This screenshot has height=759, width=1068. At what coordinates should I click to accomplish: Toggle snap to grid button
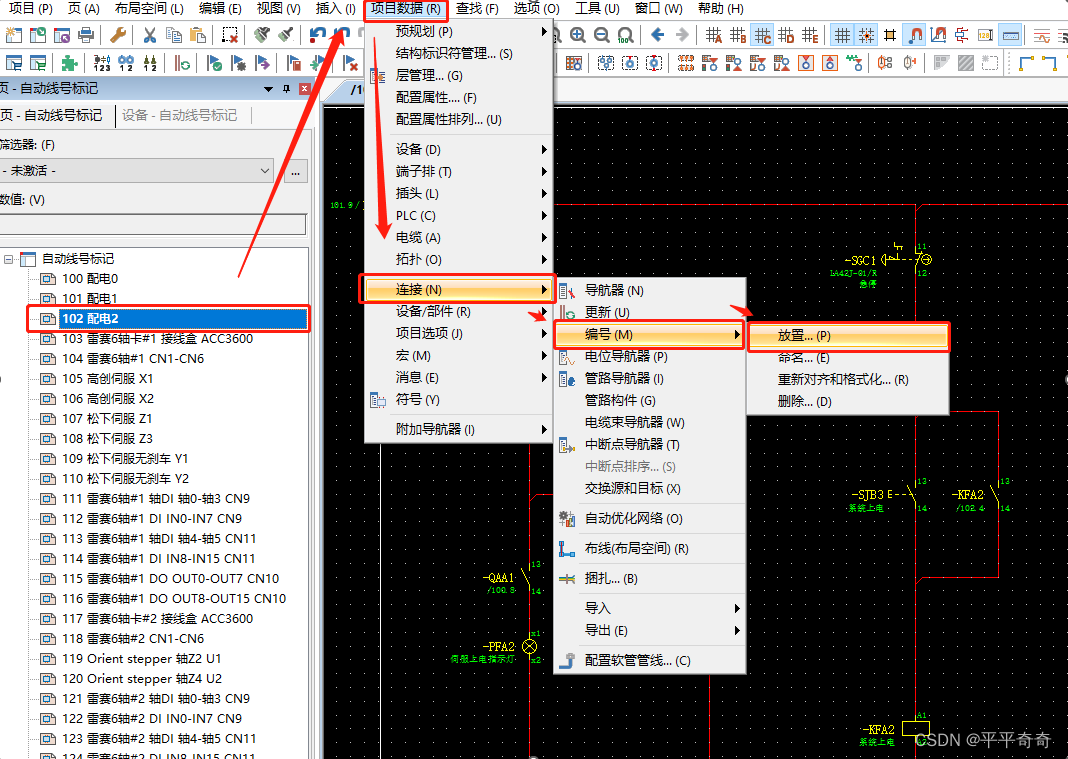click(x=866, y=35)
